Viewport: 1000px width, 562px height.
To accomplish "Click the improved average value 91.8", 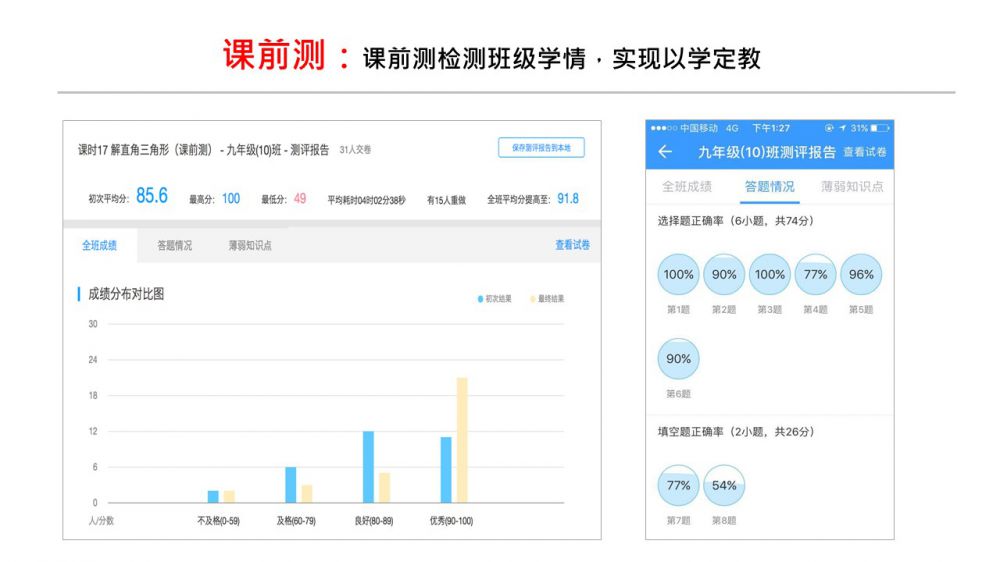I will pyautogui.click(x=568, y=198).
